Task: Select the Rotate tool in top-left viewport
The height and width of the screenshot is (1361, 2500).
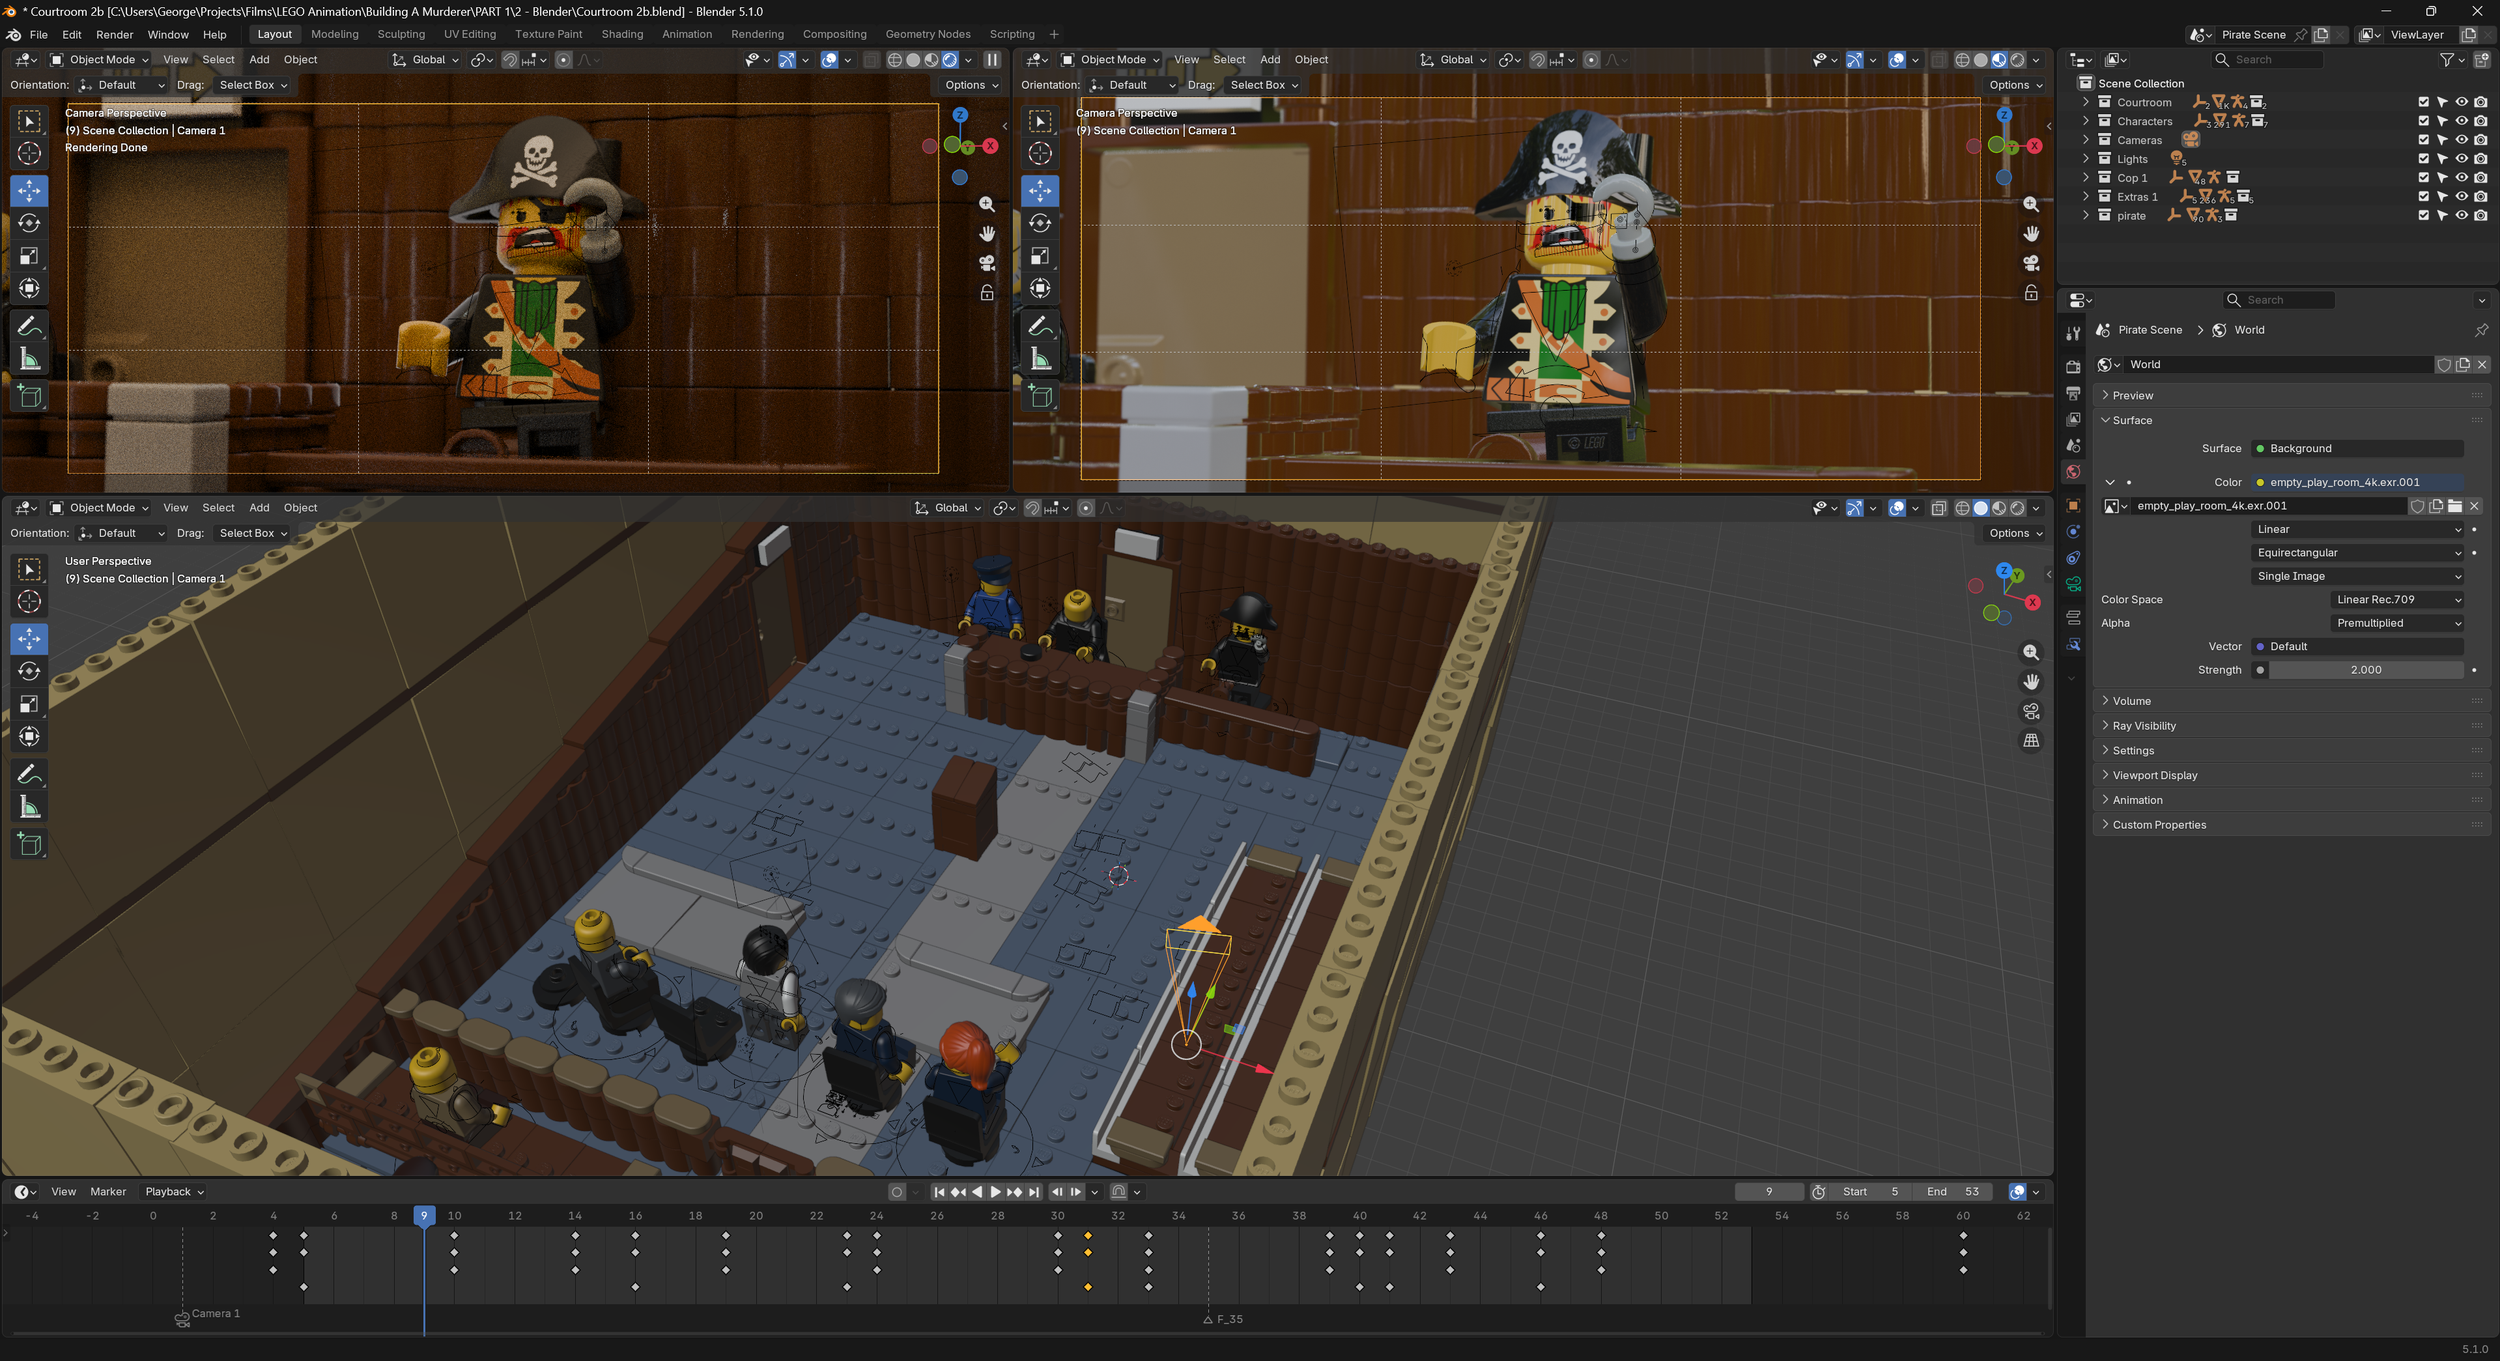Action: [x=29, y=223]
